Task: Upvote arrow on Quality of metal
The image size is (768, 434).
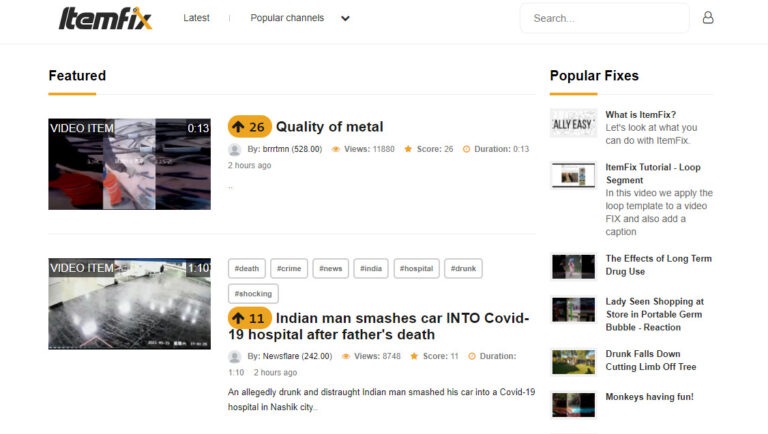Action: 238,127
